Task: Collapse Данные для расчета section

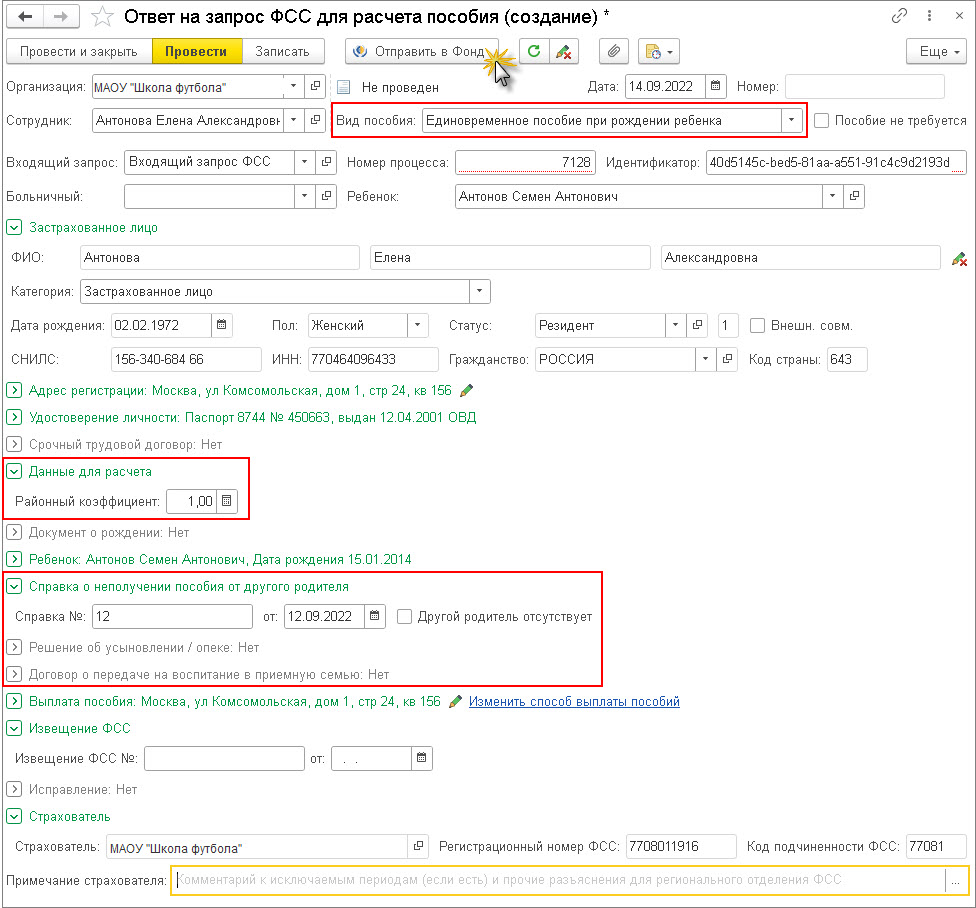Action: pyautogui.click(x=14, y=471)
